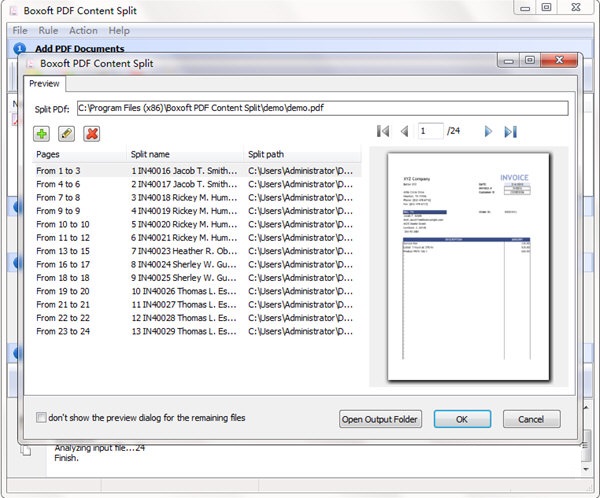Screen dimensions: 600x498
Task: Select the row From 23 to 24
Action: 197,331
